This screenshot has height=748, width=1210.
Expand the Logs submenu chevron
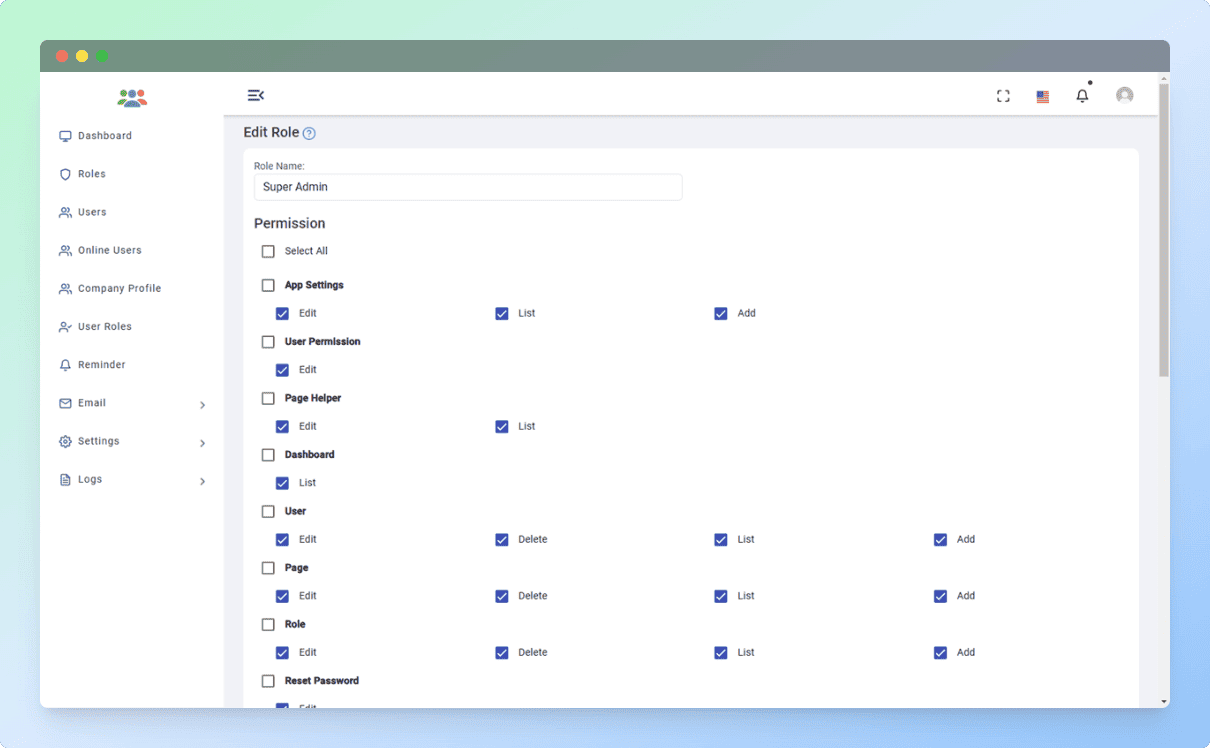tap(202, 481)
